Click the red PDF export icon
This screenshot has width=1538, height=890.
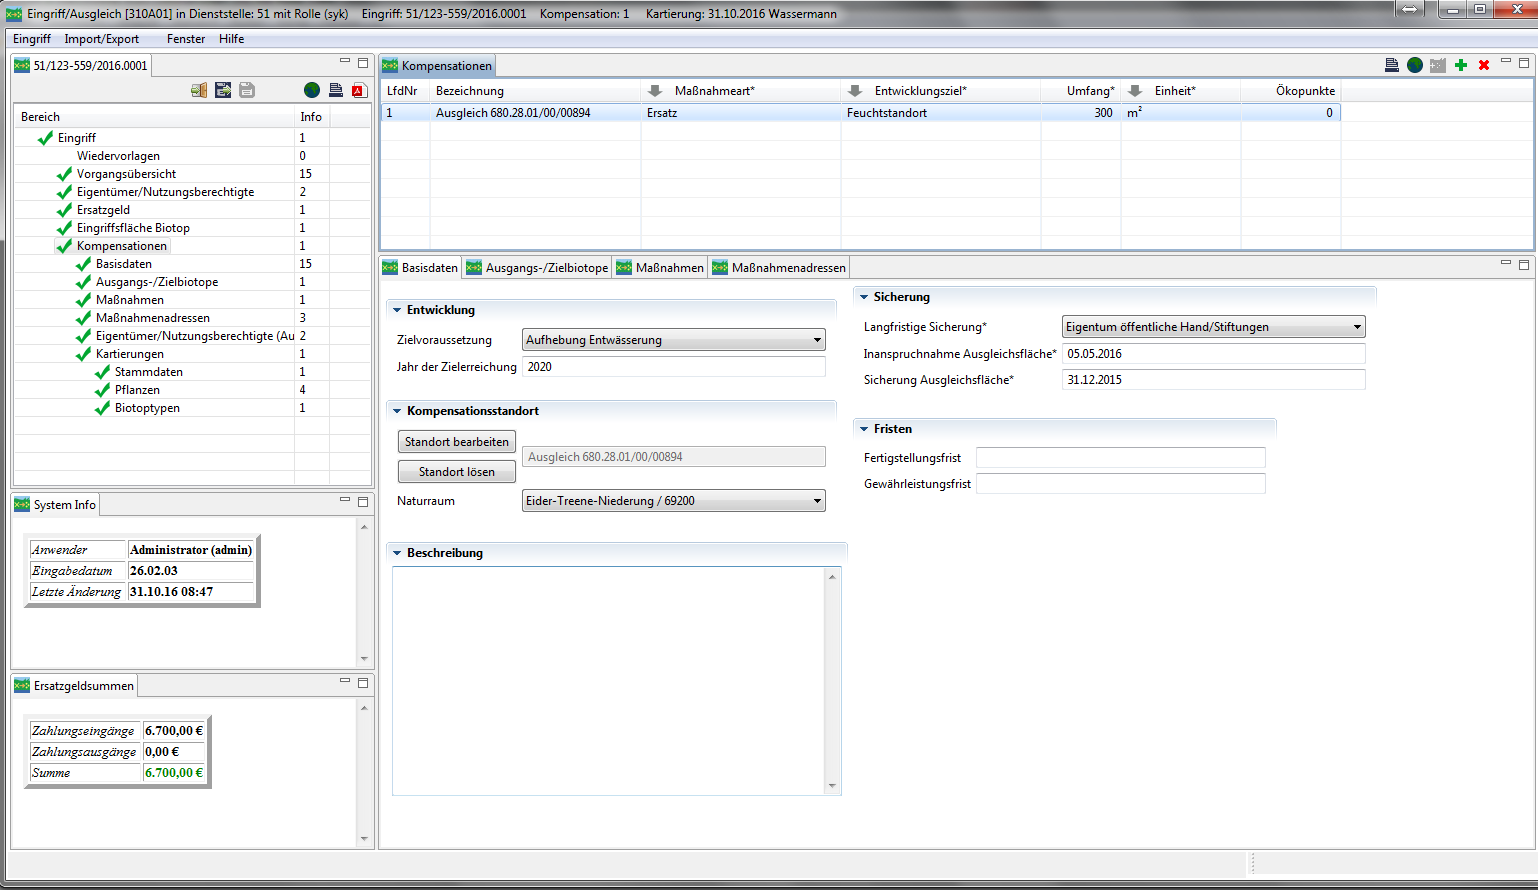click(x=358, y=90)
